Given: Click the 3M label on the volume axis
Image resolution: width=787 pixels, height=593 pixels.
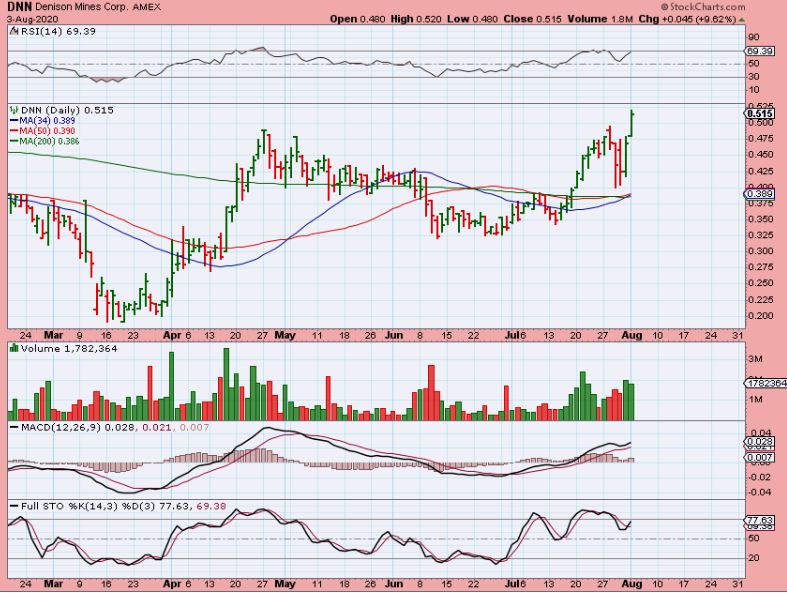Looking at the screenshot, I should click(755, 359).
